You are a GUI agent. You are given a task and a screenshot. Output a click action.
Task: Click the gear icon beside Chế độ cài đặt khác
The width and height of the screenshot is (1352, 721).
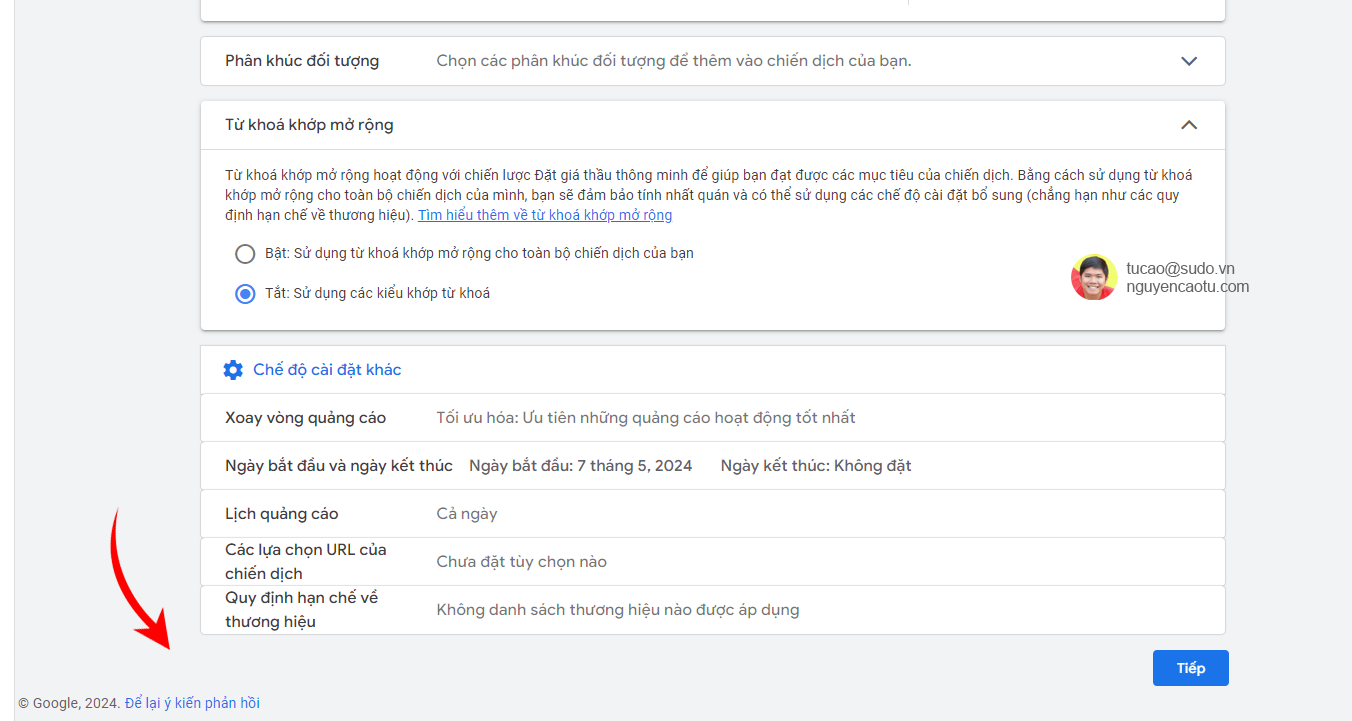pyautogui.click(x=233, y=370)
